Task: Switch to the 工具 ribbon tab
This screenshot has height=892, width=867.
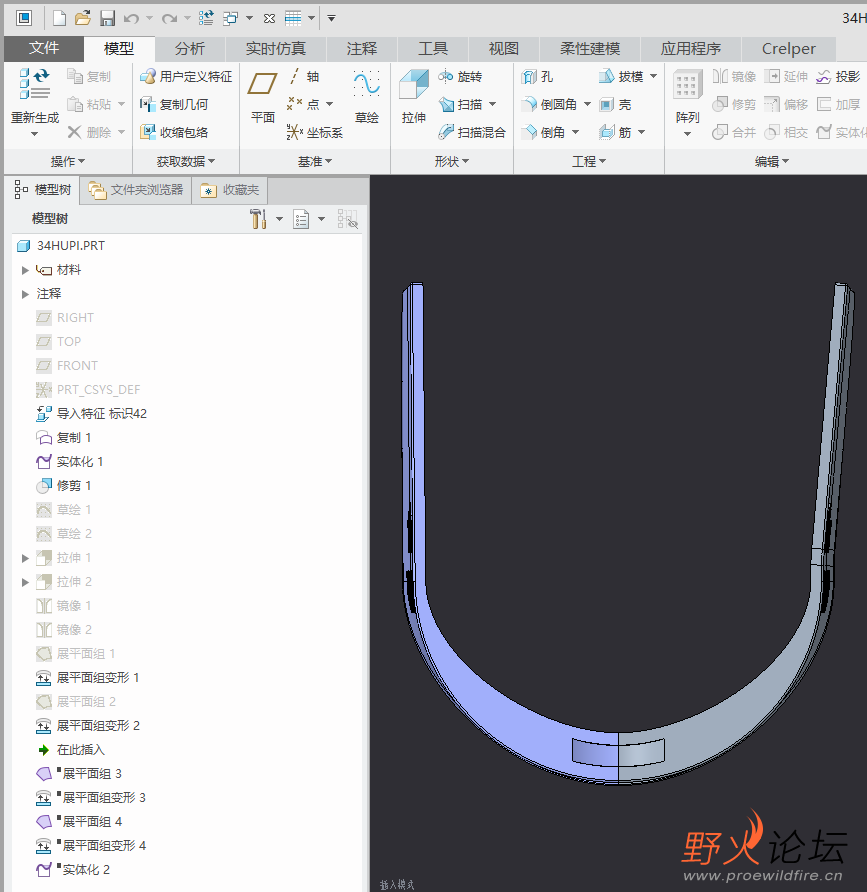Action: tap(433, 49)
